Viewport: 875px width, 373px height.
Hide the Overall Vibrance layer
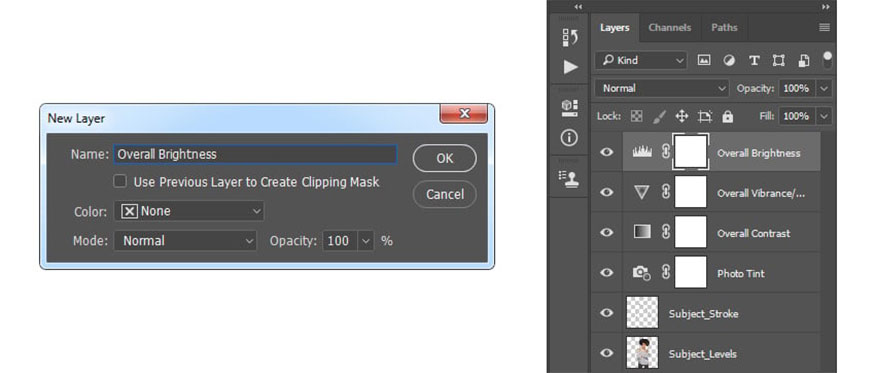(x=607, y=192)
